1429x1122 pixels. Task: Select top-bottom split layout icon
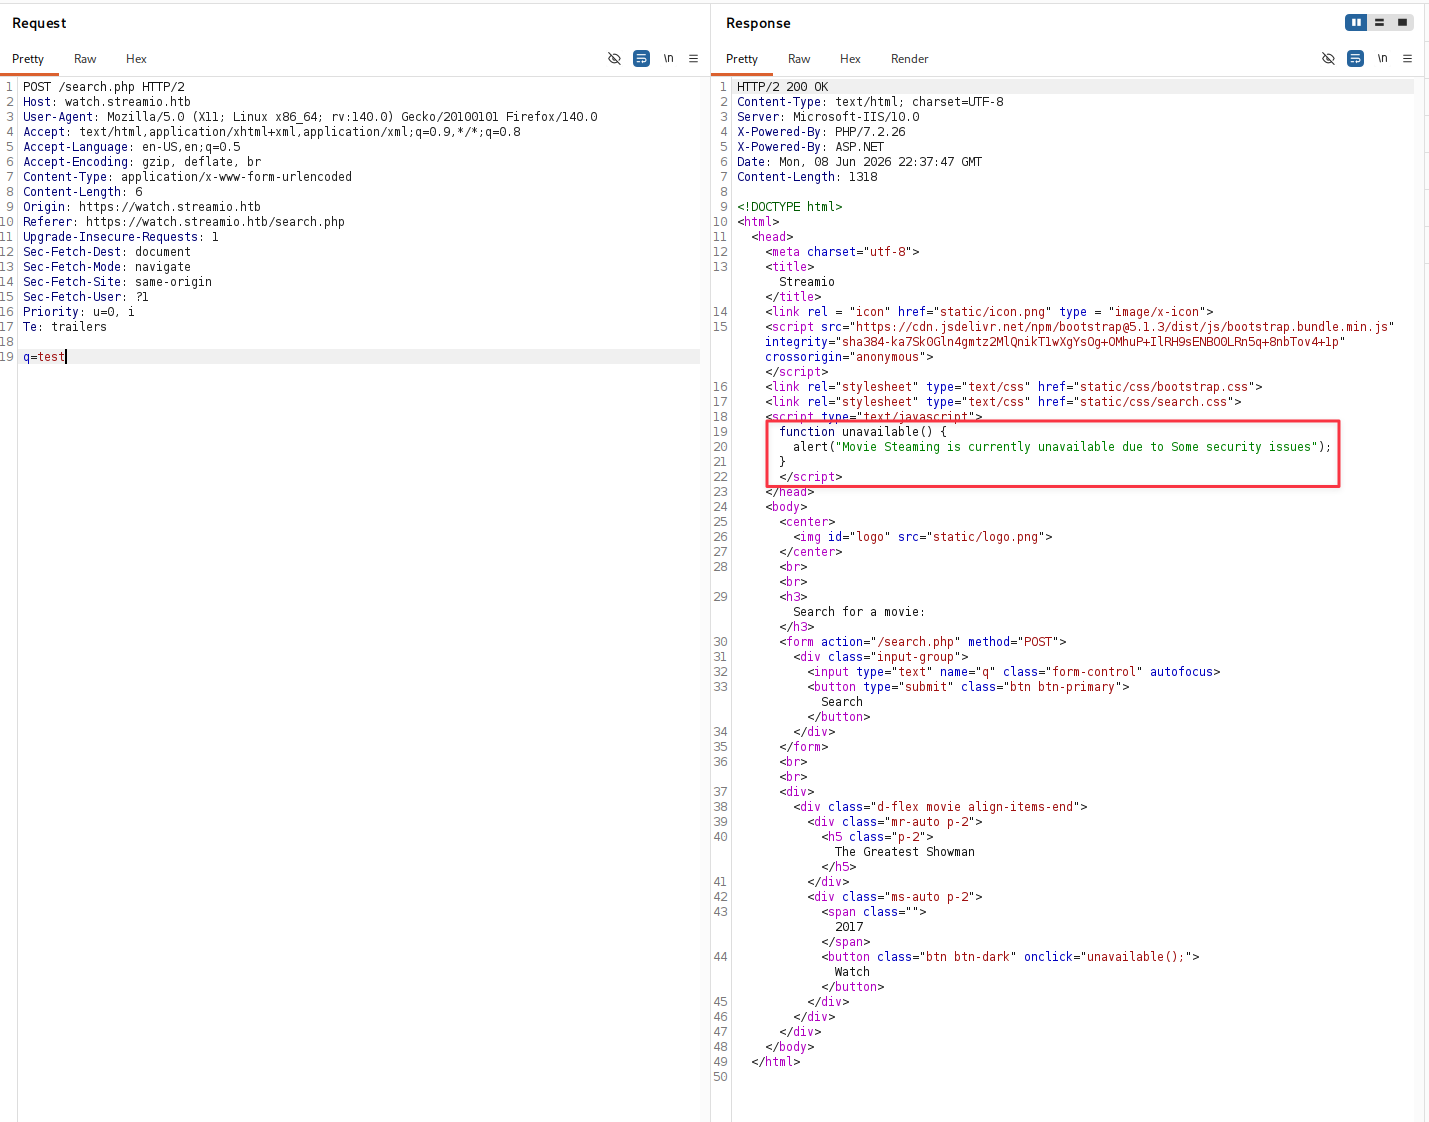(1379, 22)
